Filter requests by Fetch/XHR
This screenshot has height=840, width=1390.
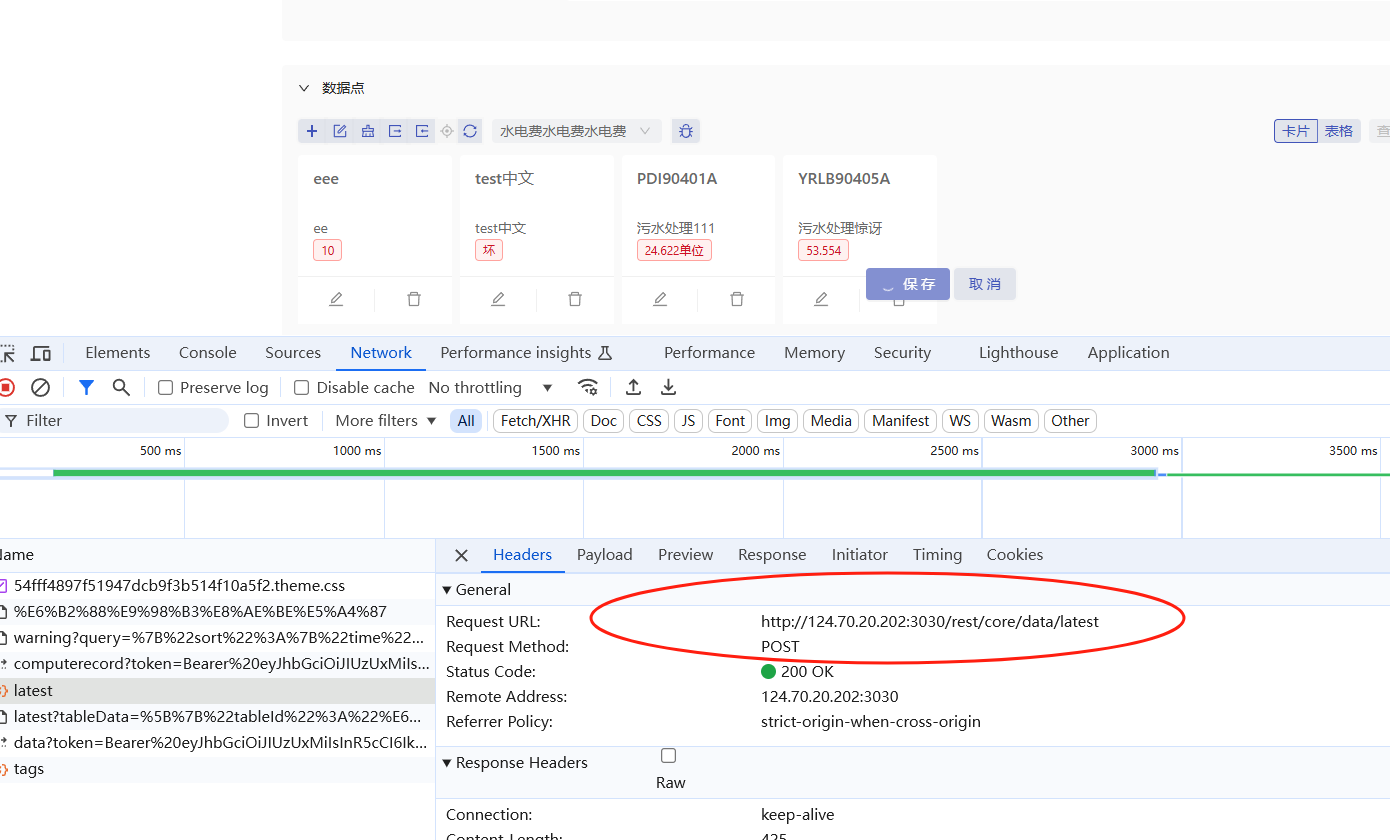pyautogui.click(x=536, y=421)
